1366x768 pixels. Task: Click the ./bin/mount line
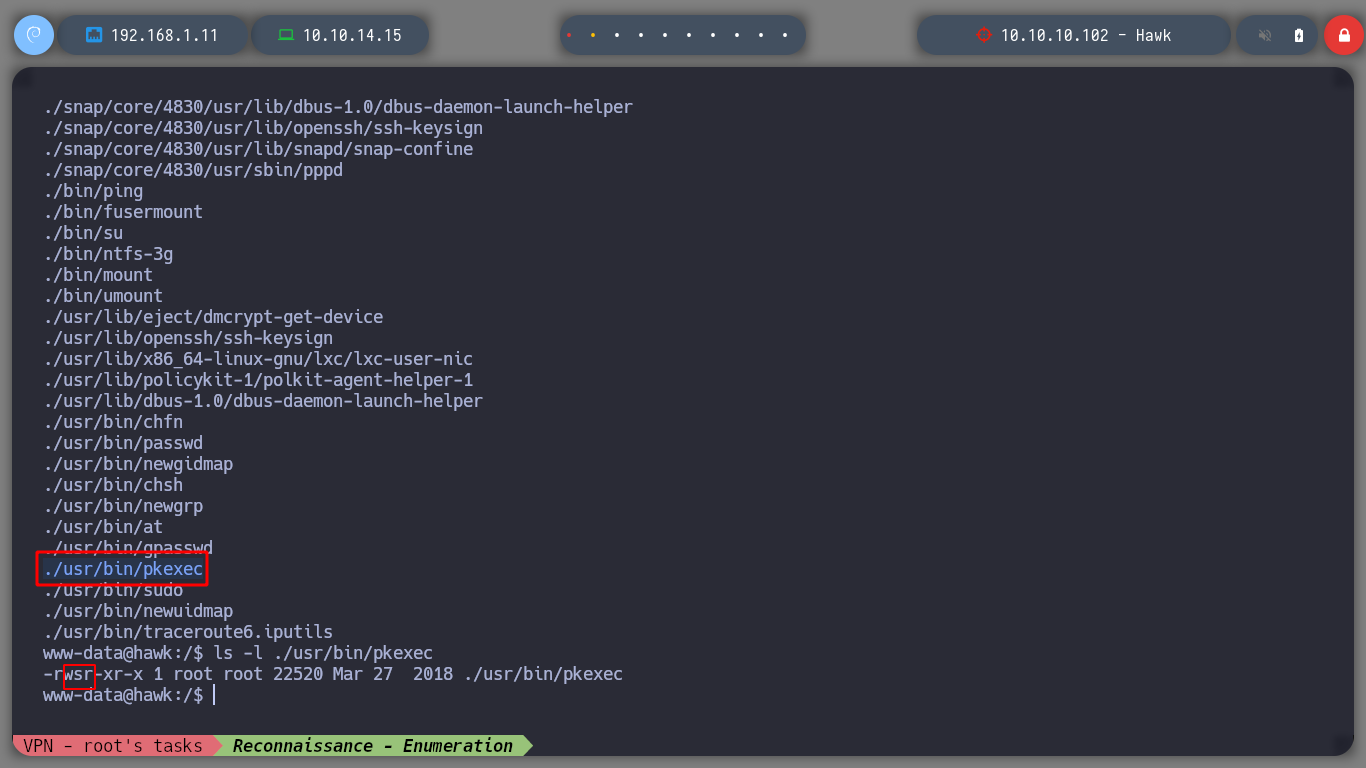[x=98, y=275]
